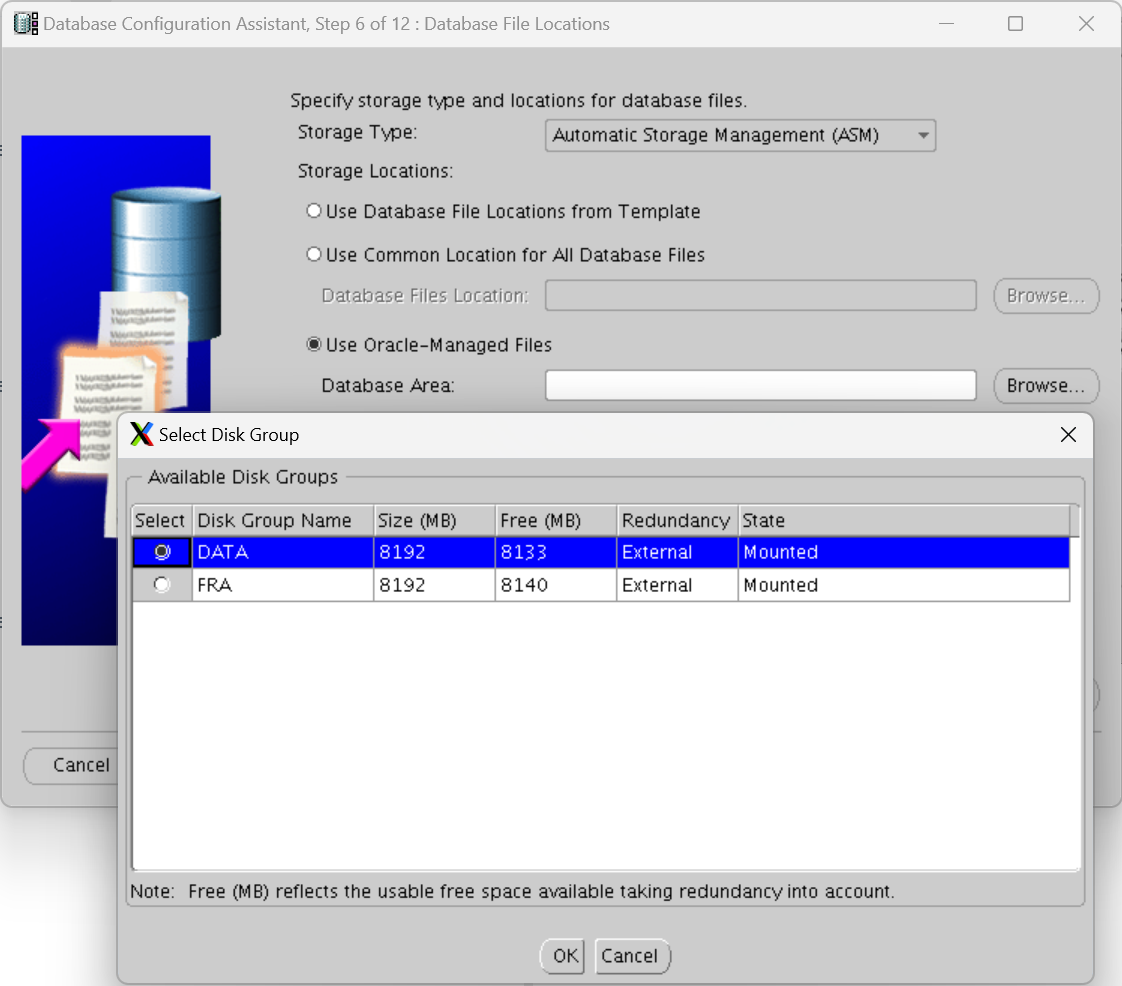
Task: Click the Browse button beside Database Area
Action: click(x=1045, y=386)
